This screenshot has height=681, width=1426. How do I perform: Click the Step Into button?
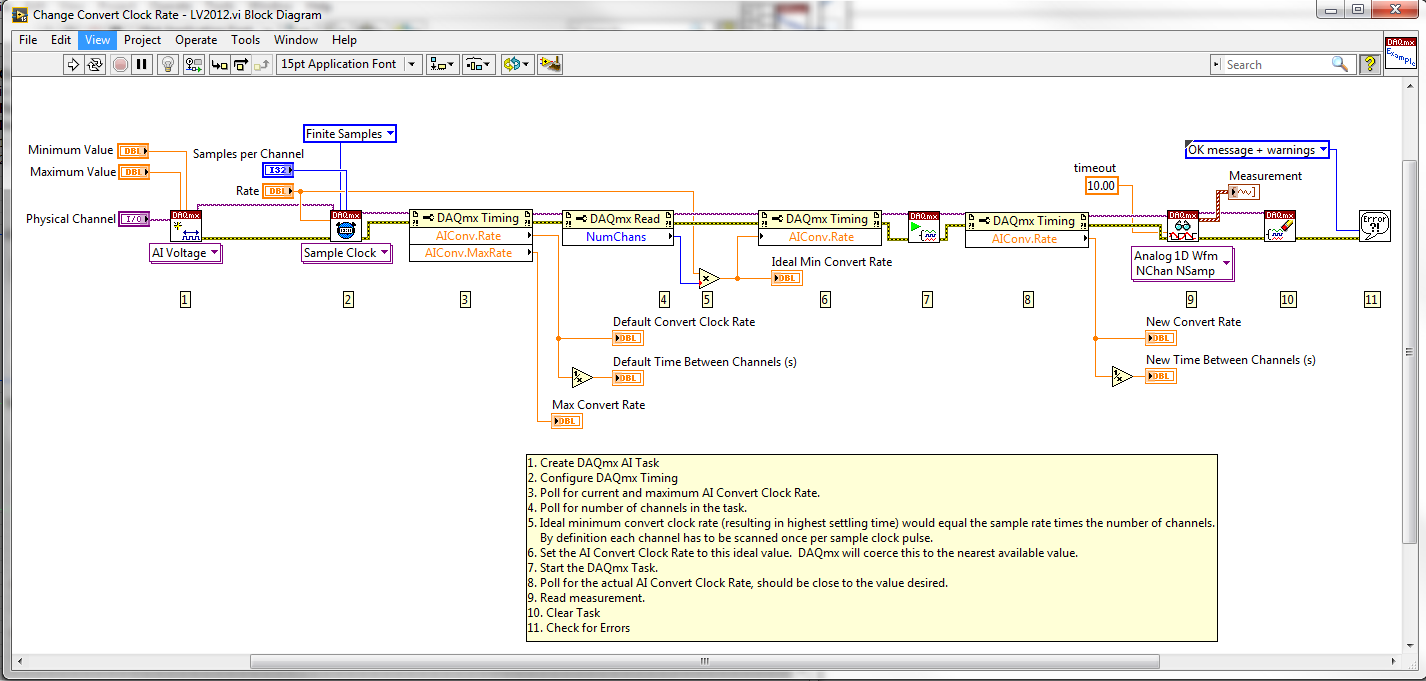pyautogui.click(x=219, y=64)
